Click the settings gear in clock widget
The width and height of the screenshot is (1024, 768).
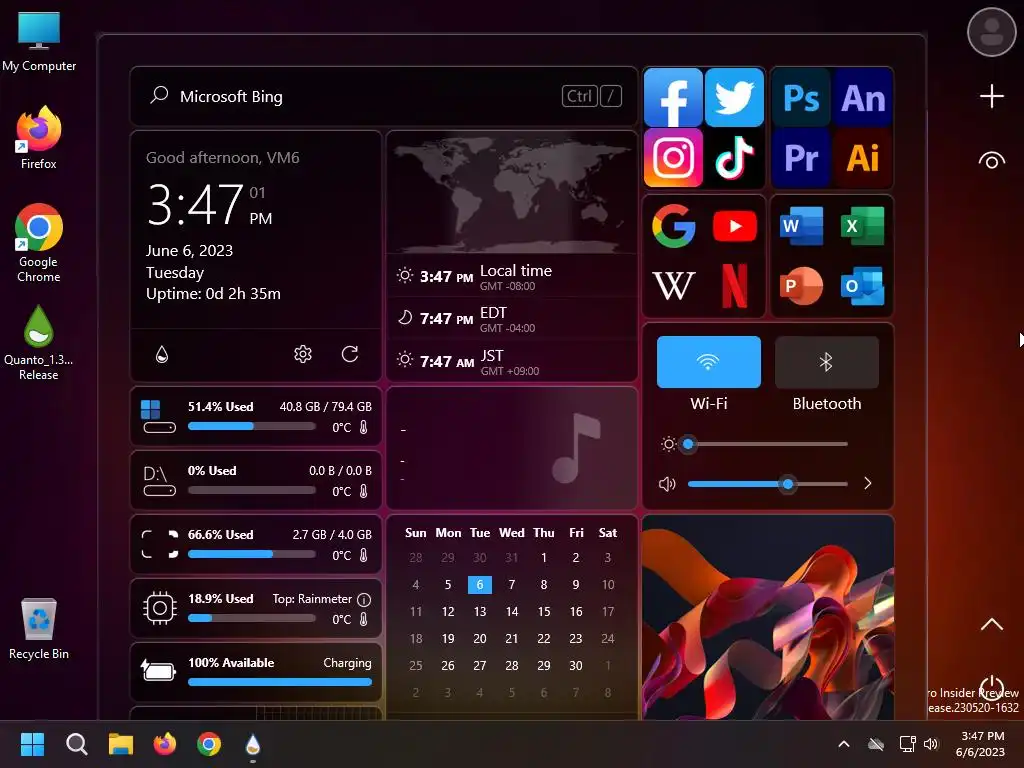pyautogui.click(x=302, y=354)
